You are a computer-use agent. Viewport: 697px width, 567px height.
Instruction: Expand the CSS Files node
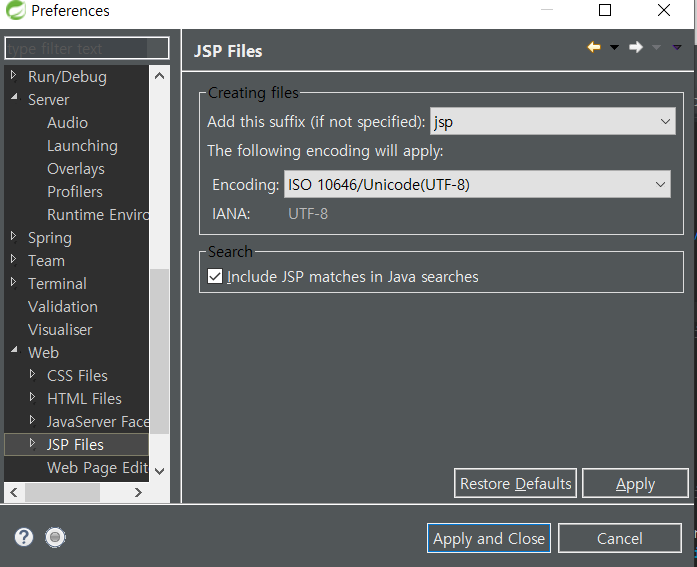point(32,374)
